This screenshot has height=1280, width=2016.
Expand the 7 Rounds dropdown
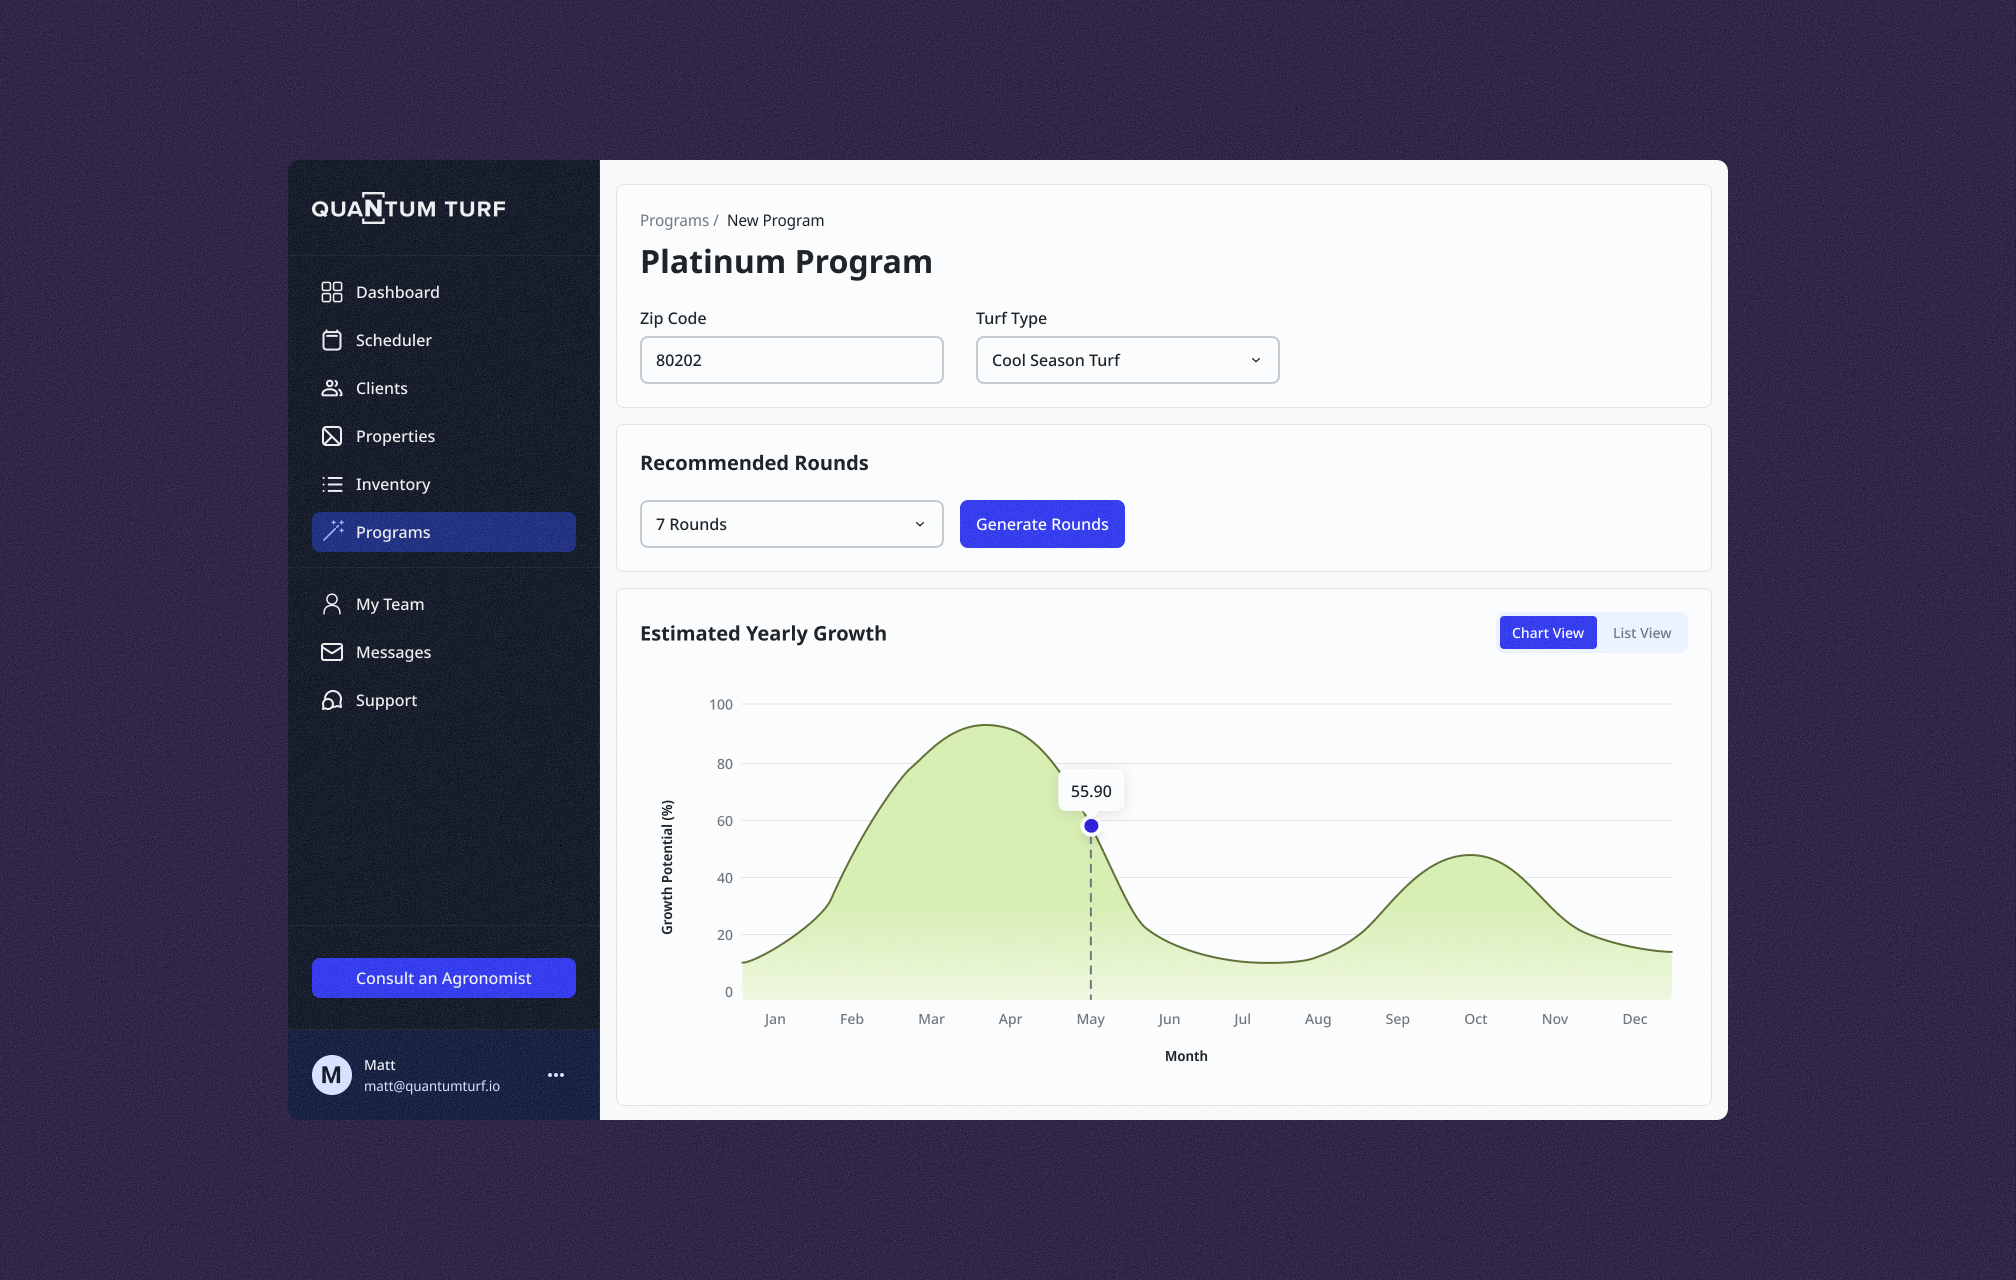pyautogui.click(x=792, y=524)
